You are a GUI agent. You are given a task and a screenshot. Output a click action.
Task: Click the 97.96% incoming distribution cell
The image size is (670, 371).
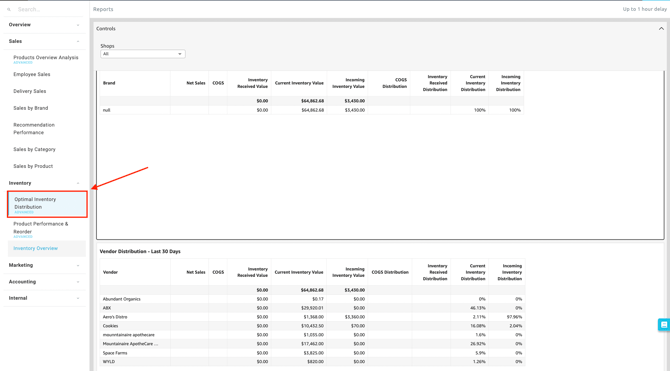click(x=513, y=317)
